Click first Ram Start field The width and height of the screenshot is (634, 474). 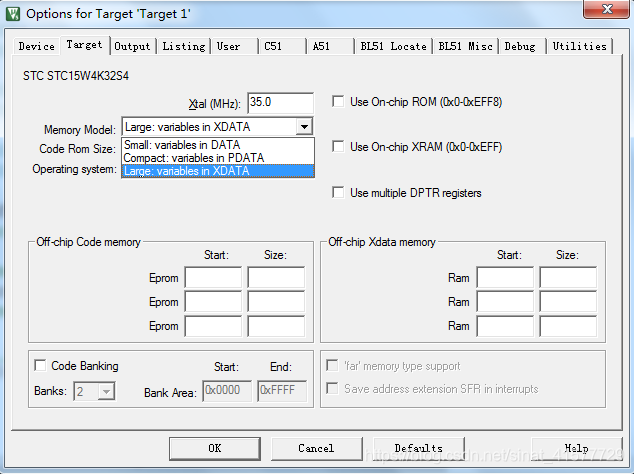click(x=505, y=278)
